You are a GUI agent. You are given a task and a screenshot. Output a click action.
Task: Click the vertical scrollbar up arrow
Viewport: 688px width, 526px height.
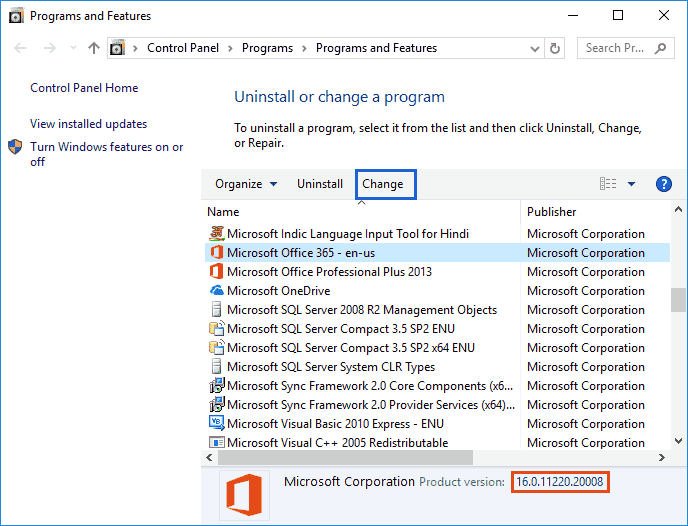pos(678,210)
